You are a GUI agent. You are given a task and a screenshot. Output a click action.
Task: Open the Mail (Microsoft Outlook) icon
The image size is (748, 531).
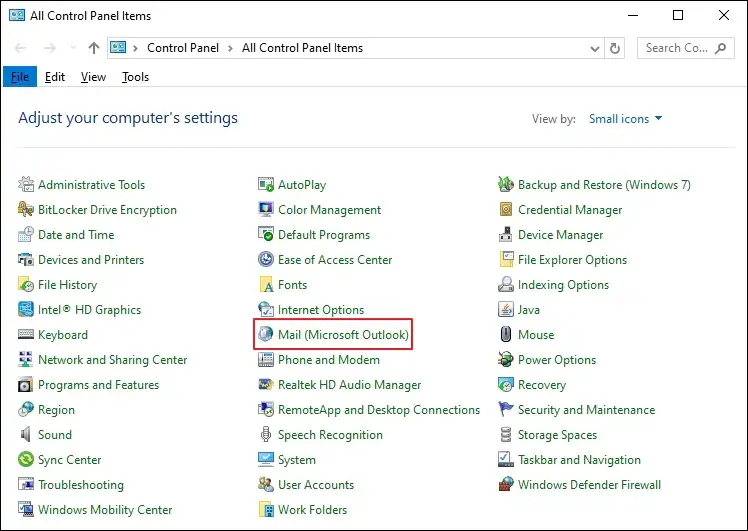point(266,334)
